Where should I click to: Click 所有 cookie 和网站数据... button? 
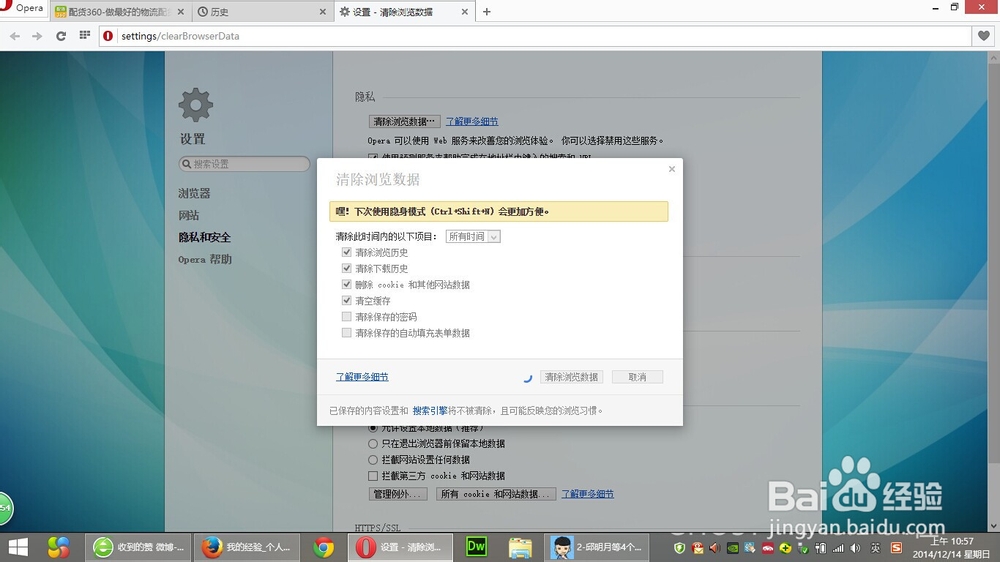coord(496,494)
